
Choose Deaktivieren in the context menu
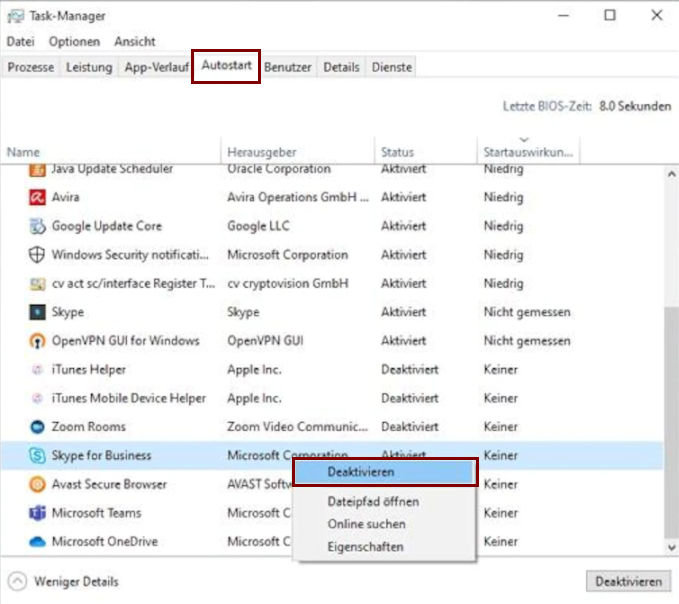[385, 472]
